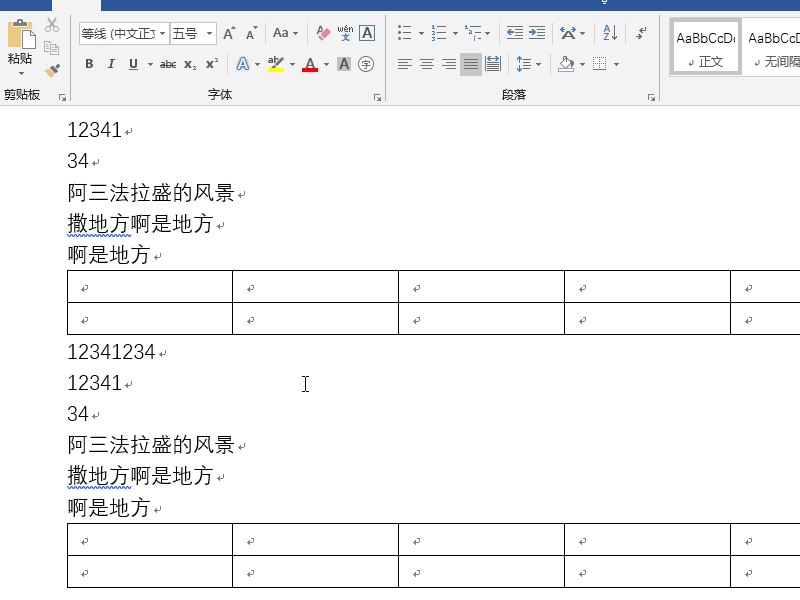Click the Copy icon
800x600 pixels.
pos(52,47)
